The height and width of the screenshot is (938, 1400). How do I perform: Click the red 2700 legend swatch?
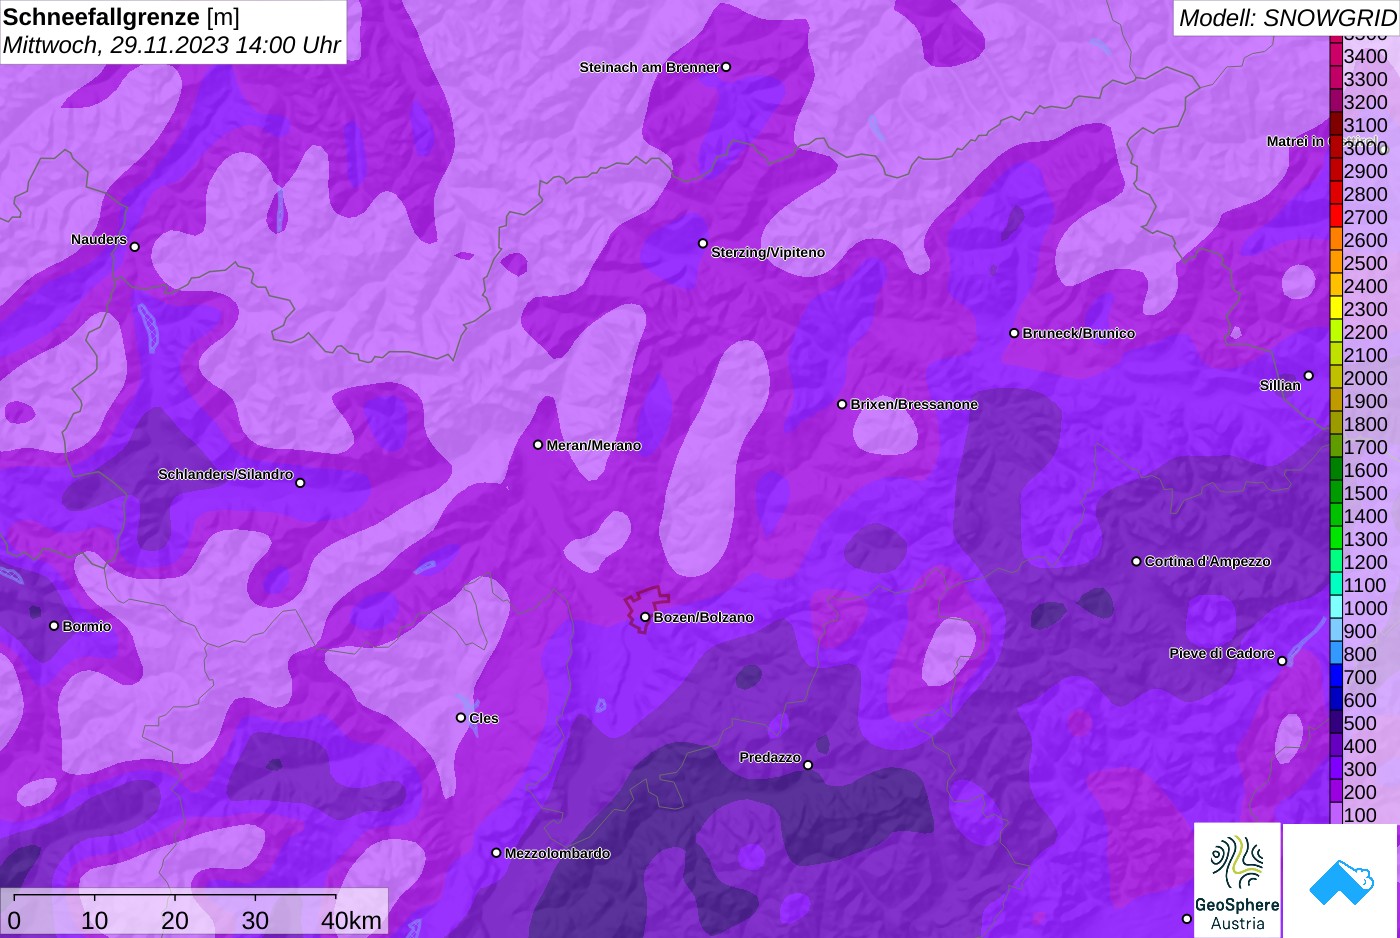coord(1336,217)
